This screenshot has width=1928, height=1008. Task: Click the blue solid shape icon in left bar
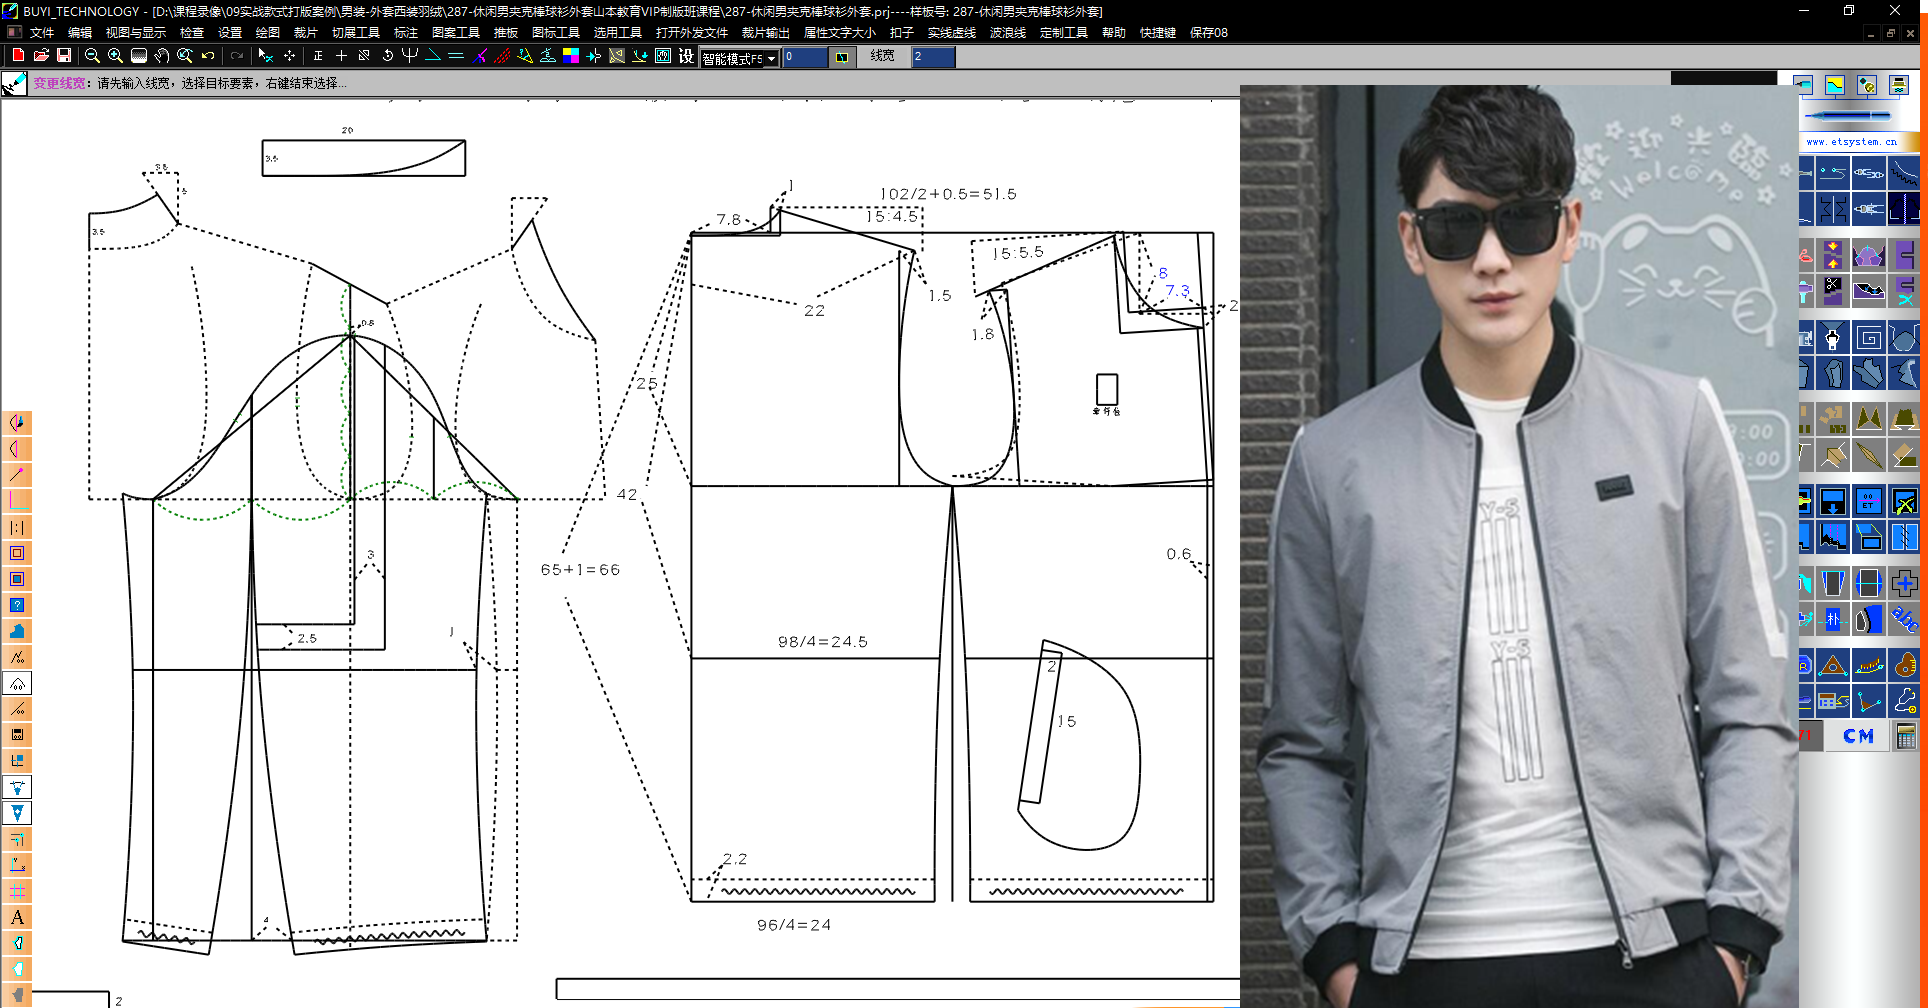(x=17, y=631)
